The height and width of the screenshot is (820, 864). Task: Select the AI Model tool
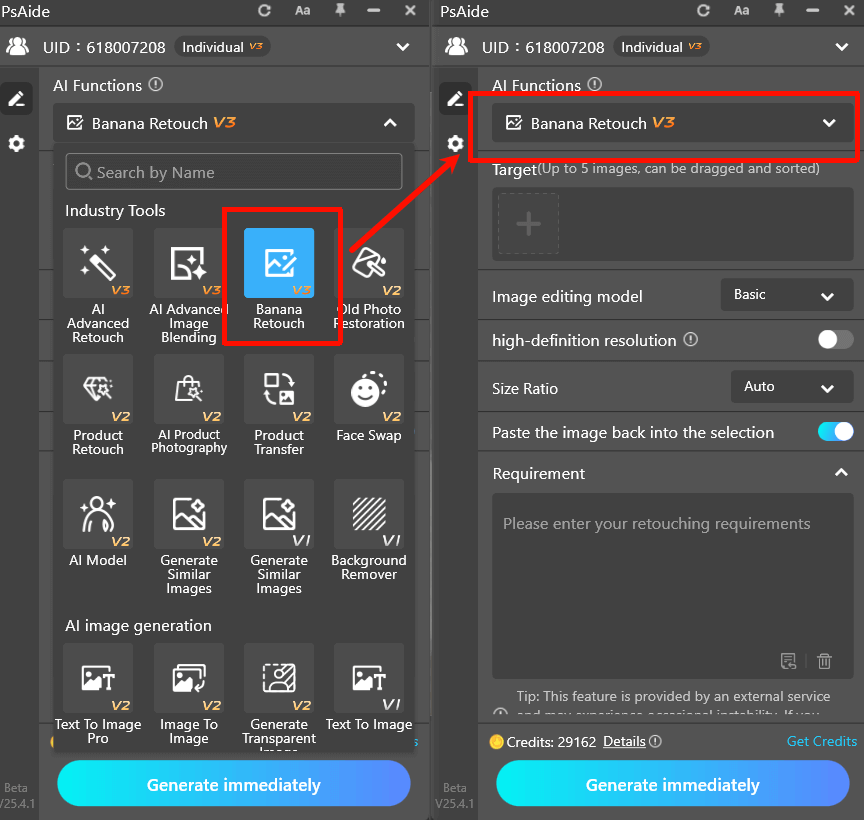point(97,515)
